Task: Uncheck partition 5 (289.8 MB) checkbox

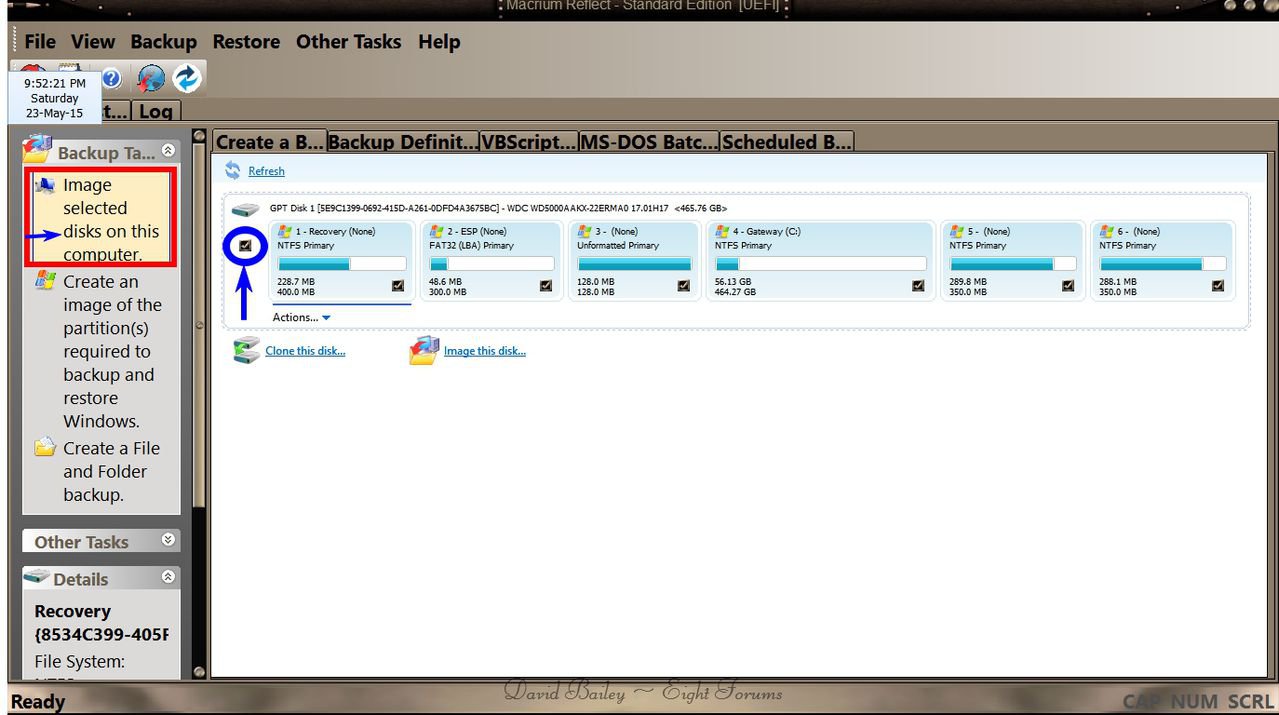Action: [1068, 285]
